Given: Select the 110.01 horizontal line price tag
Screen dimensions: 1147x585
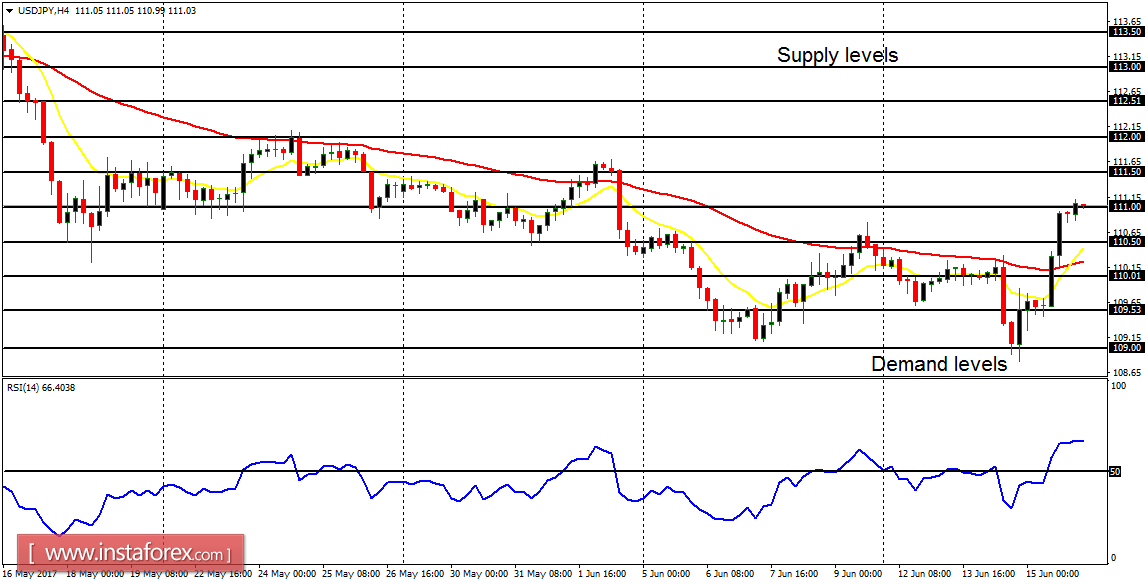Looking at the screenshot, I should point(1127,276).
